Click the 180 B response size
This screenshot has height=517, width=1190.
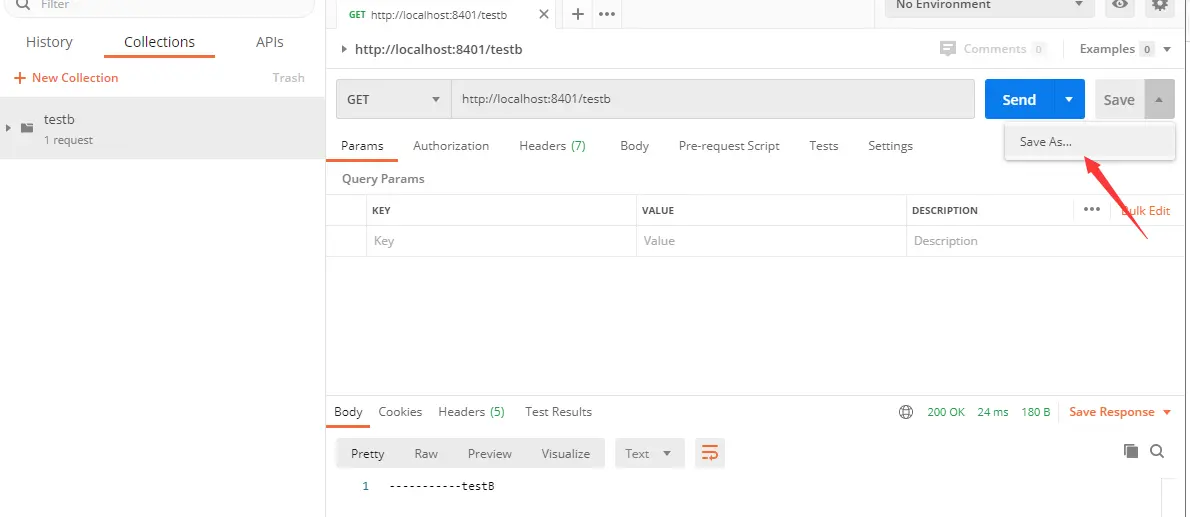tap(1035, 411)
